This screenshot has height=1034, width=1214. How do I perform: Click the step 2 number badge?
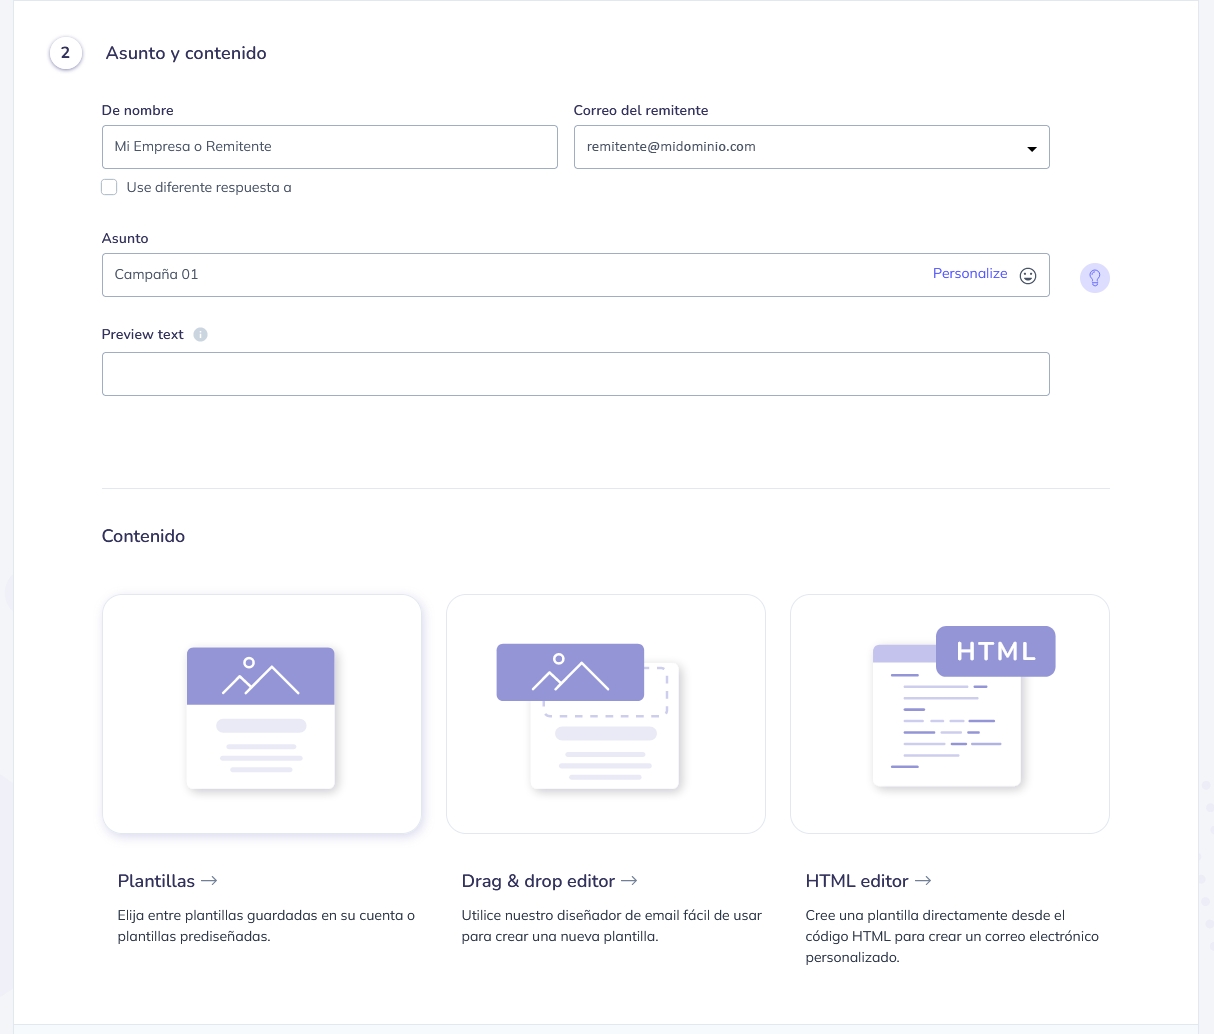click(x=66, y=53)
